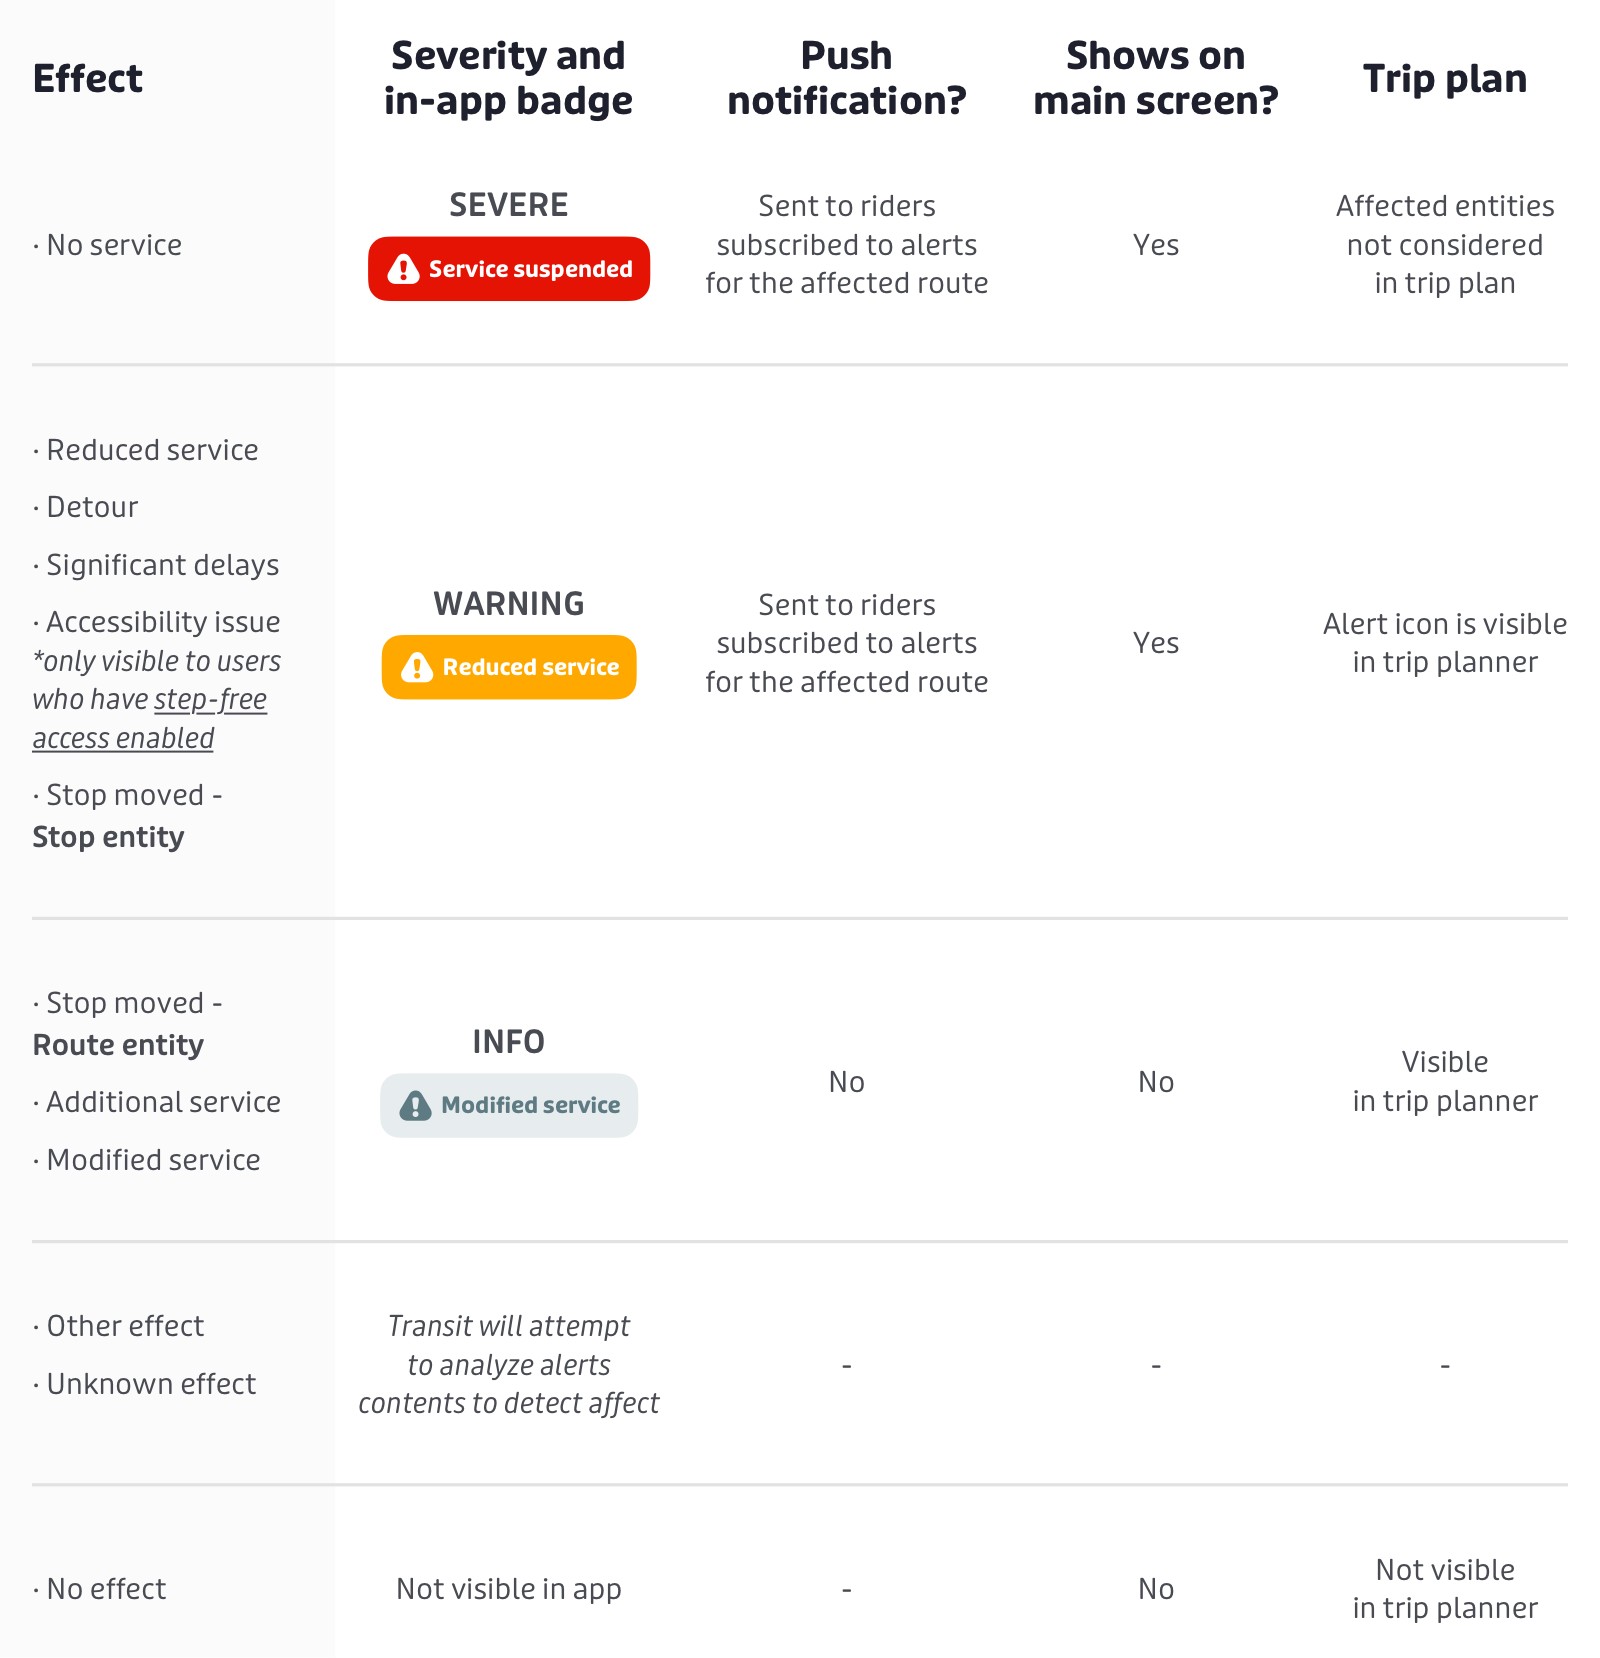This screenshot has height=1658, width=1600.
Task: Select the orange Reduced service badge
Action: pos(509,667)
